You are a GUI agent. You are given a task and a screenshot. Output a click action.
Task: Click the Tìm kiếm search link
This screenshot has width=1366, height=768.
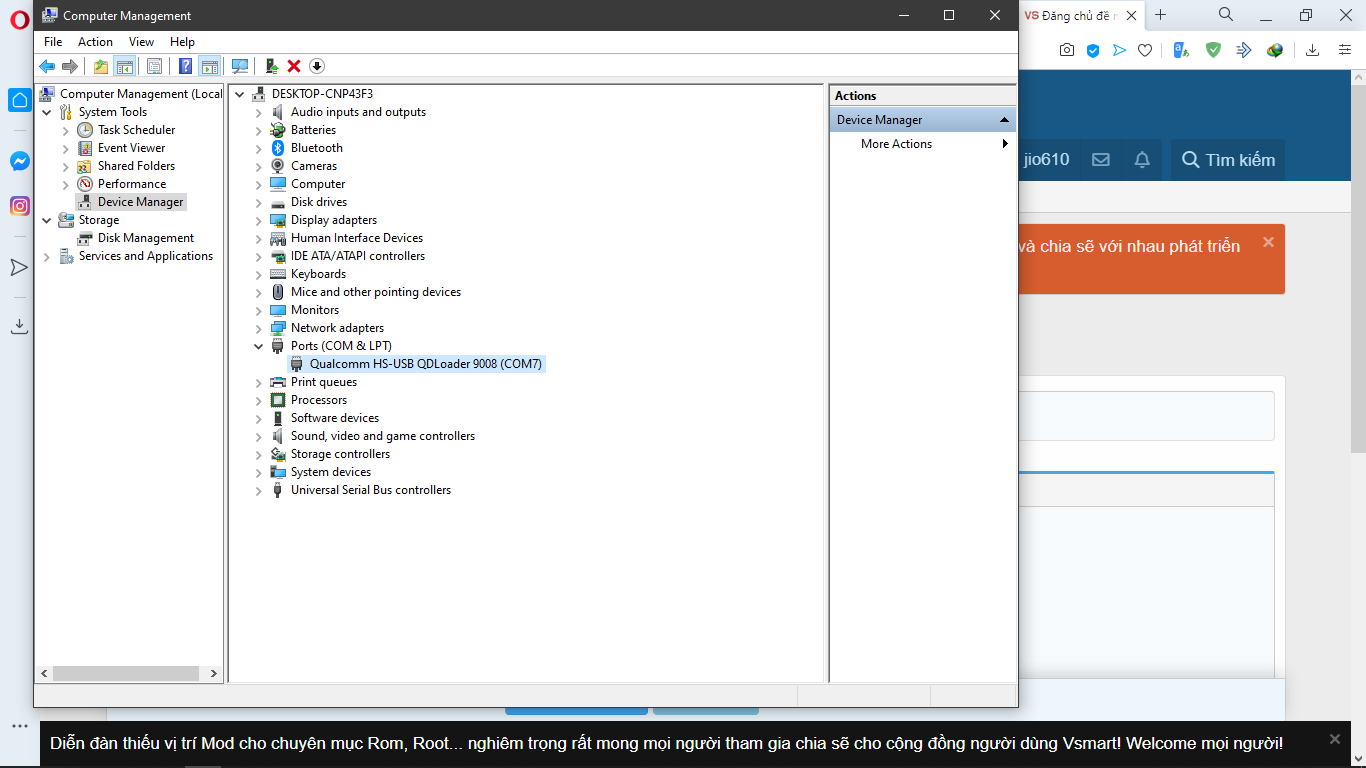(x=1228, y=160)
